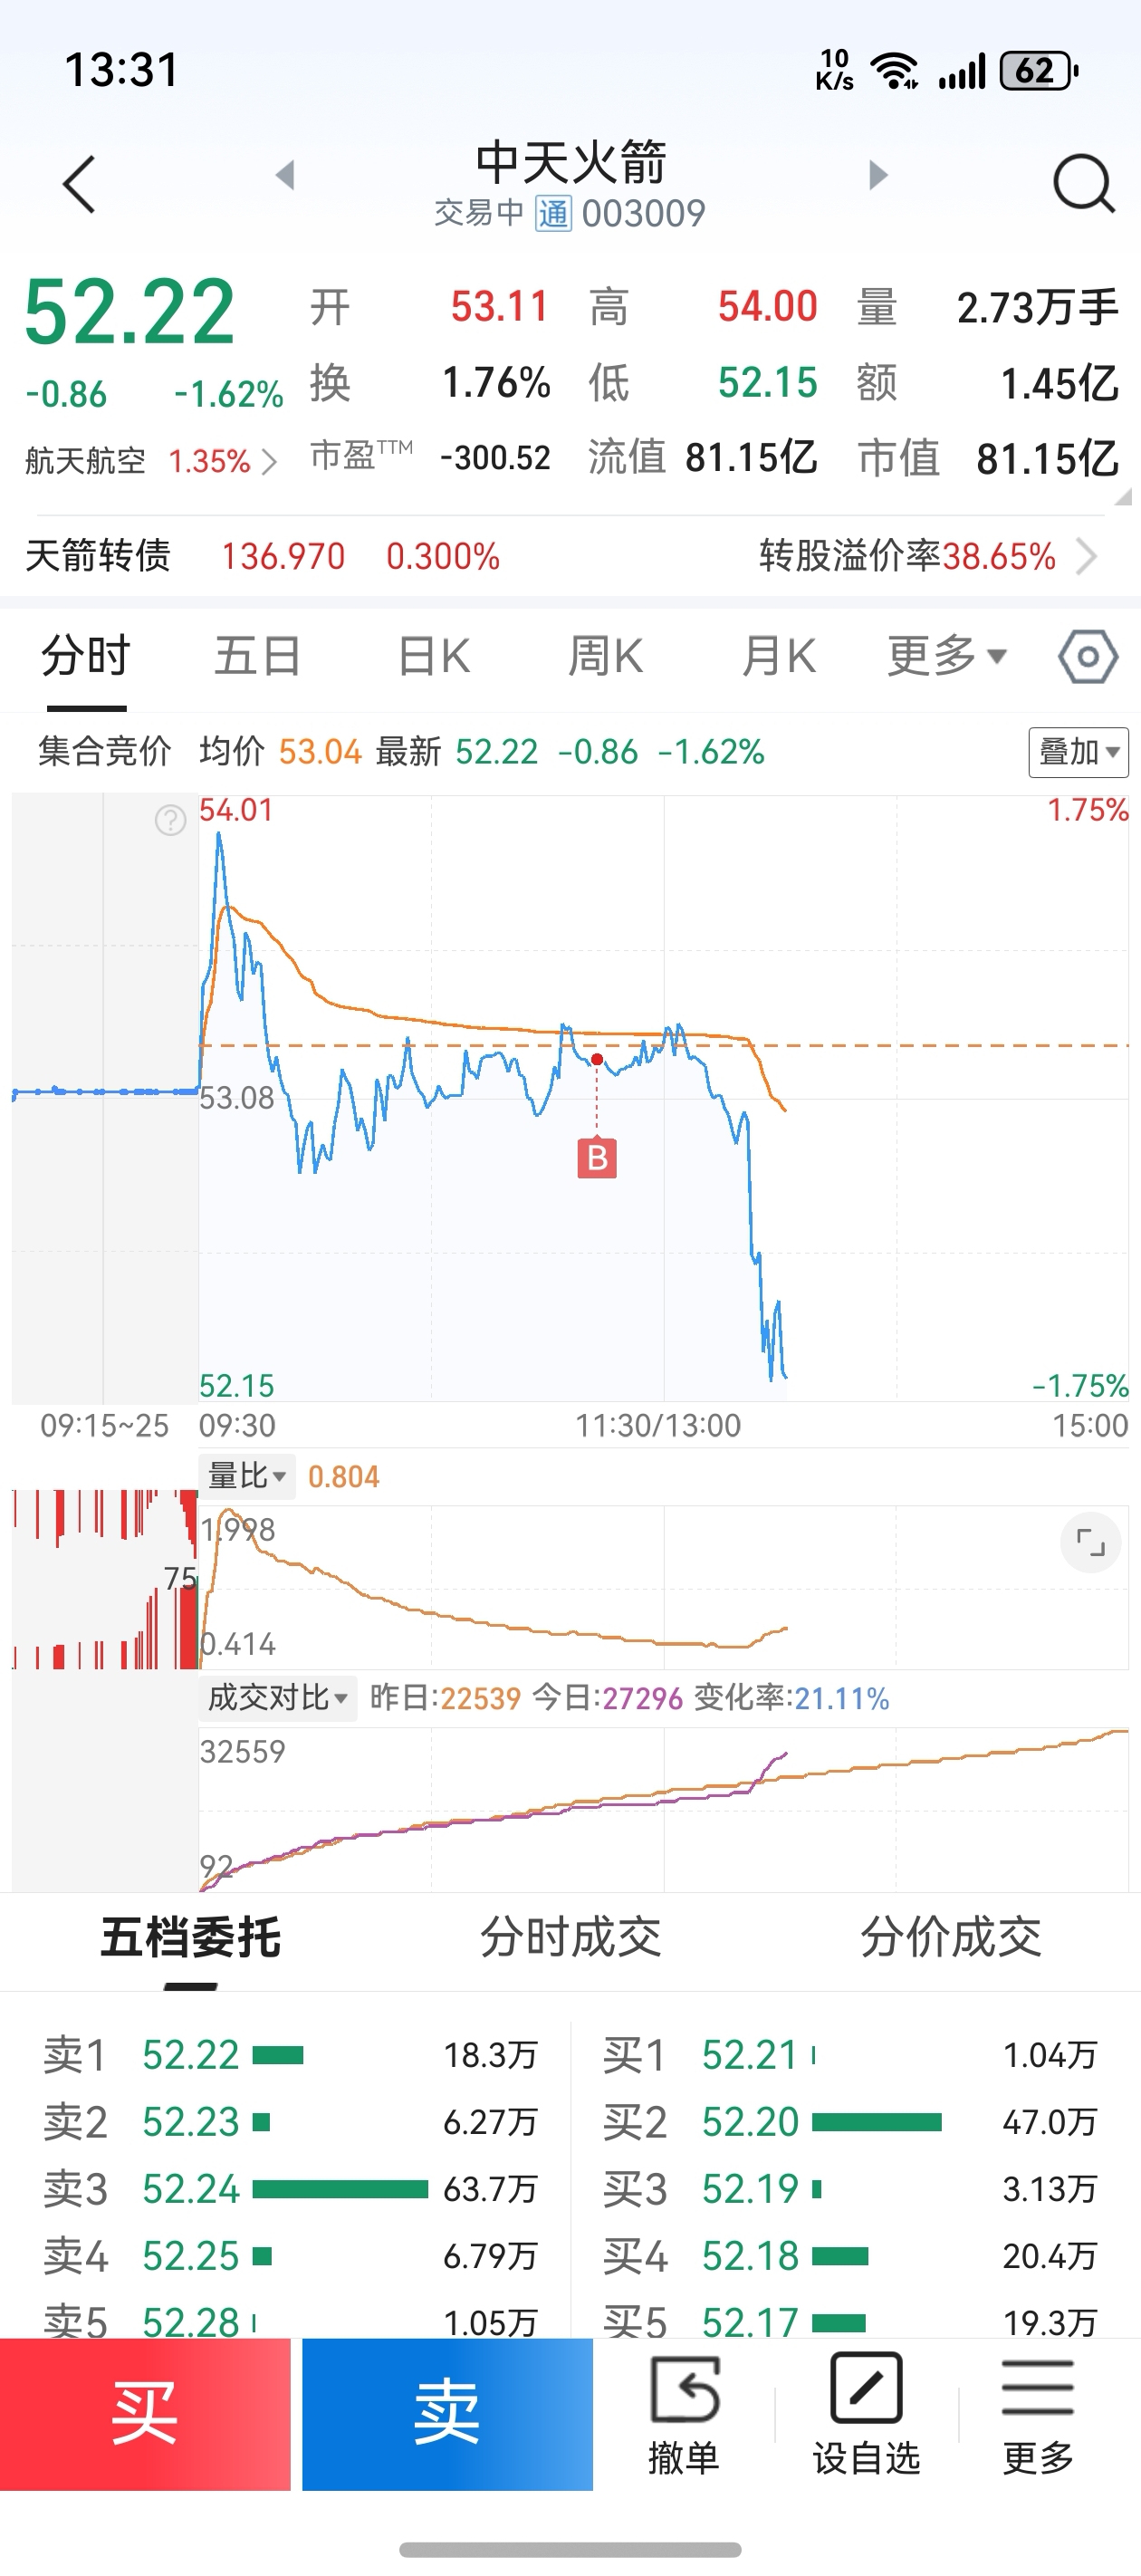Open 天箭转债 convertible bond row
1141x2576 pixels.
click(x=560, y=556)
